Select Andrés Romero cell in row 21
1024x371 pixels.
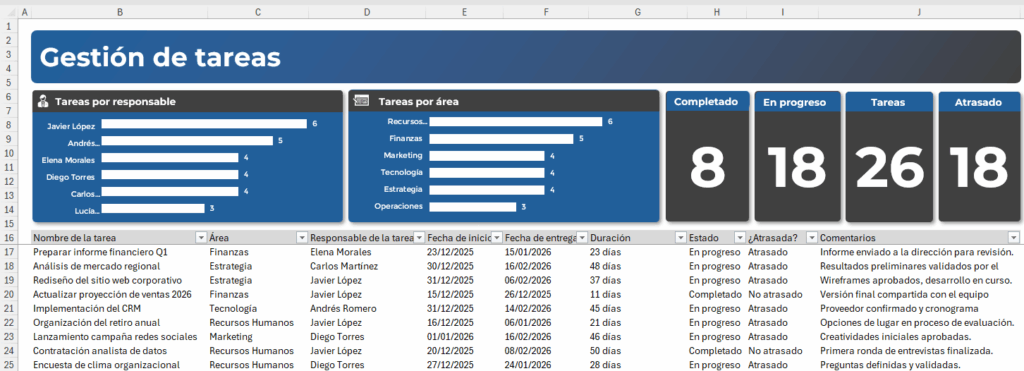click(367, 308)
